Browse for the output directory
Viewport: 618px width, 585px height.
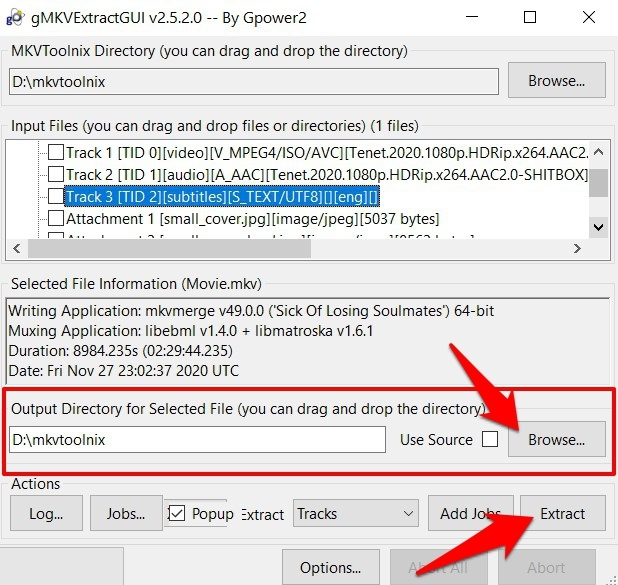click(x=557, y=439)
